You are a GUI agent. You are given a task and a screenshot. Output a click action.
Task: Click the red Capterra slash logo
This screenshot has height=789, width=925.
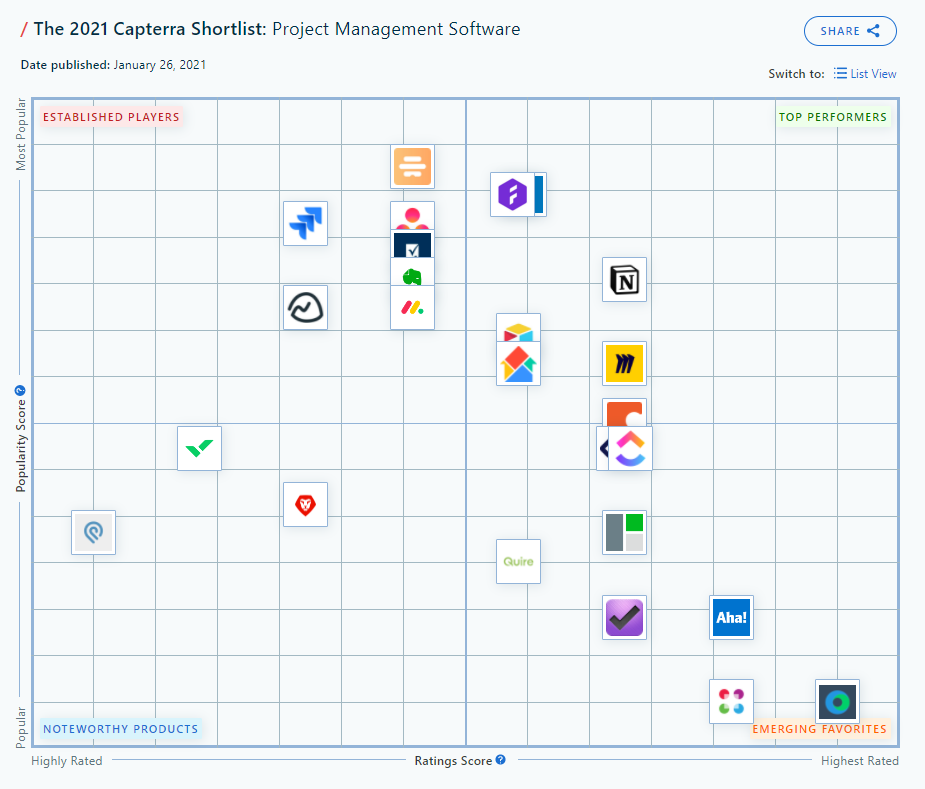[25, 29]
